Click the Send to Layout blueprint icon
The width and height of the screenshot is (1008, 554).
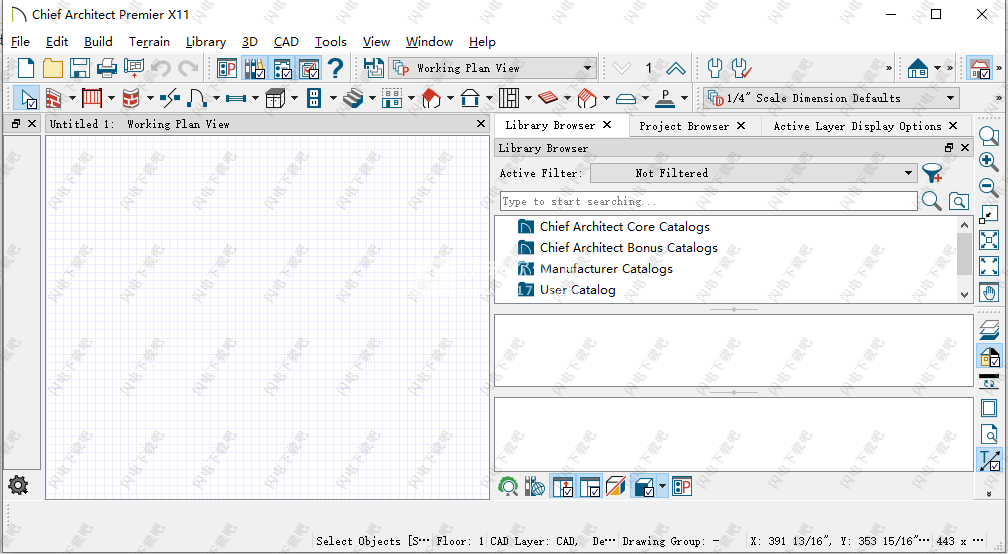[x=134, y=68]
